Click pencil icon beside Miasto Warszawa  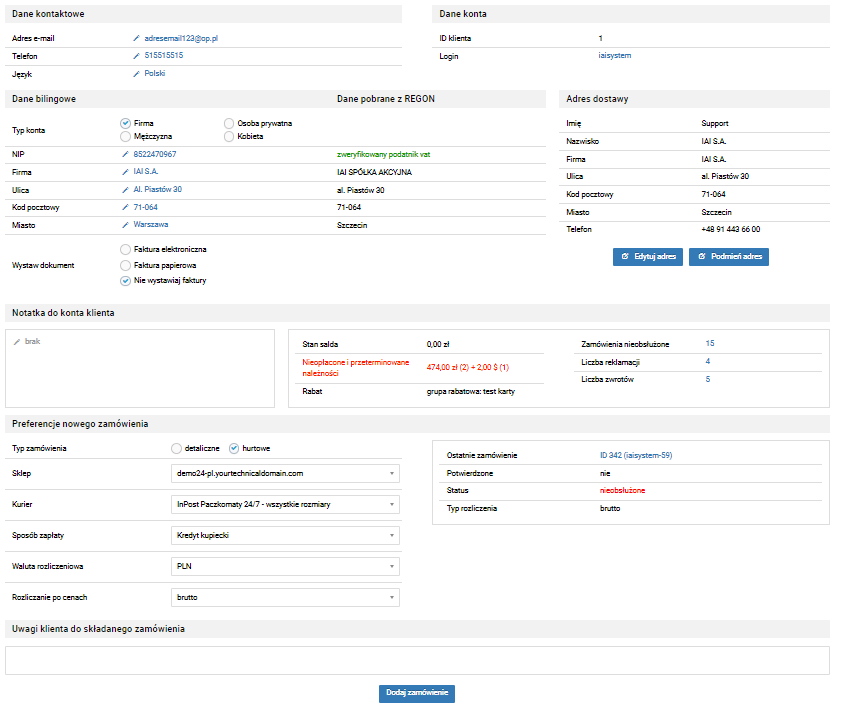coord(126,225)
